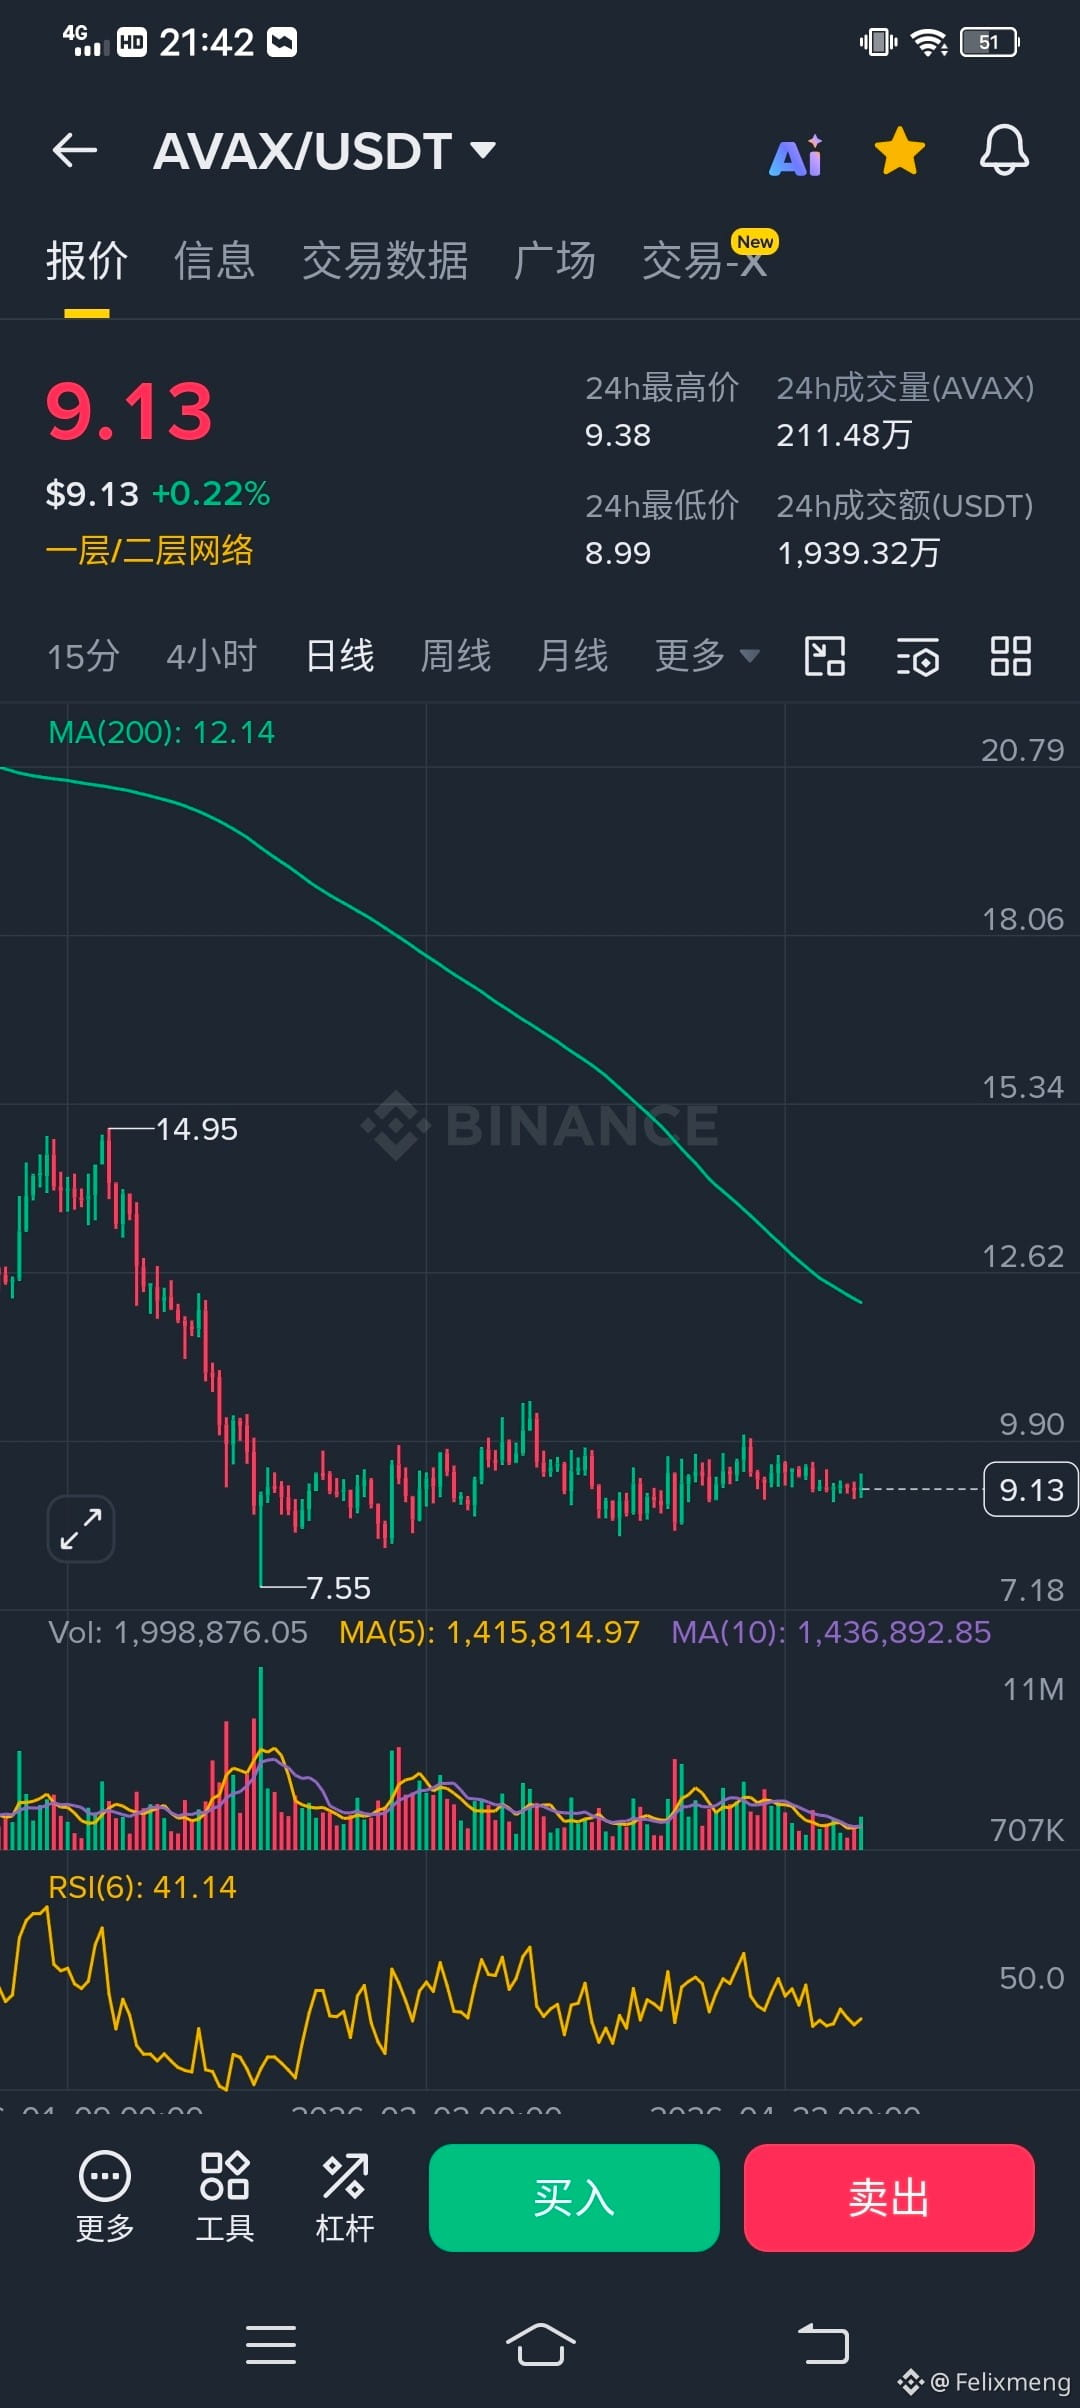This screenshot has height=2408, width=1080.
Task: Open the 杠杆 margin icon
Action: click(345, 2198)
